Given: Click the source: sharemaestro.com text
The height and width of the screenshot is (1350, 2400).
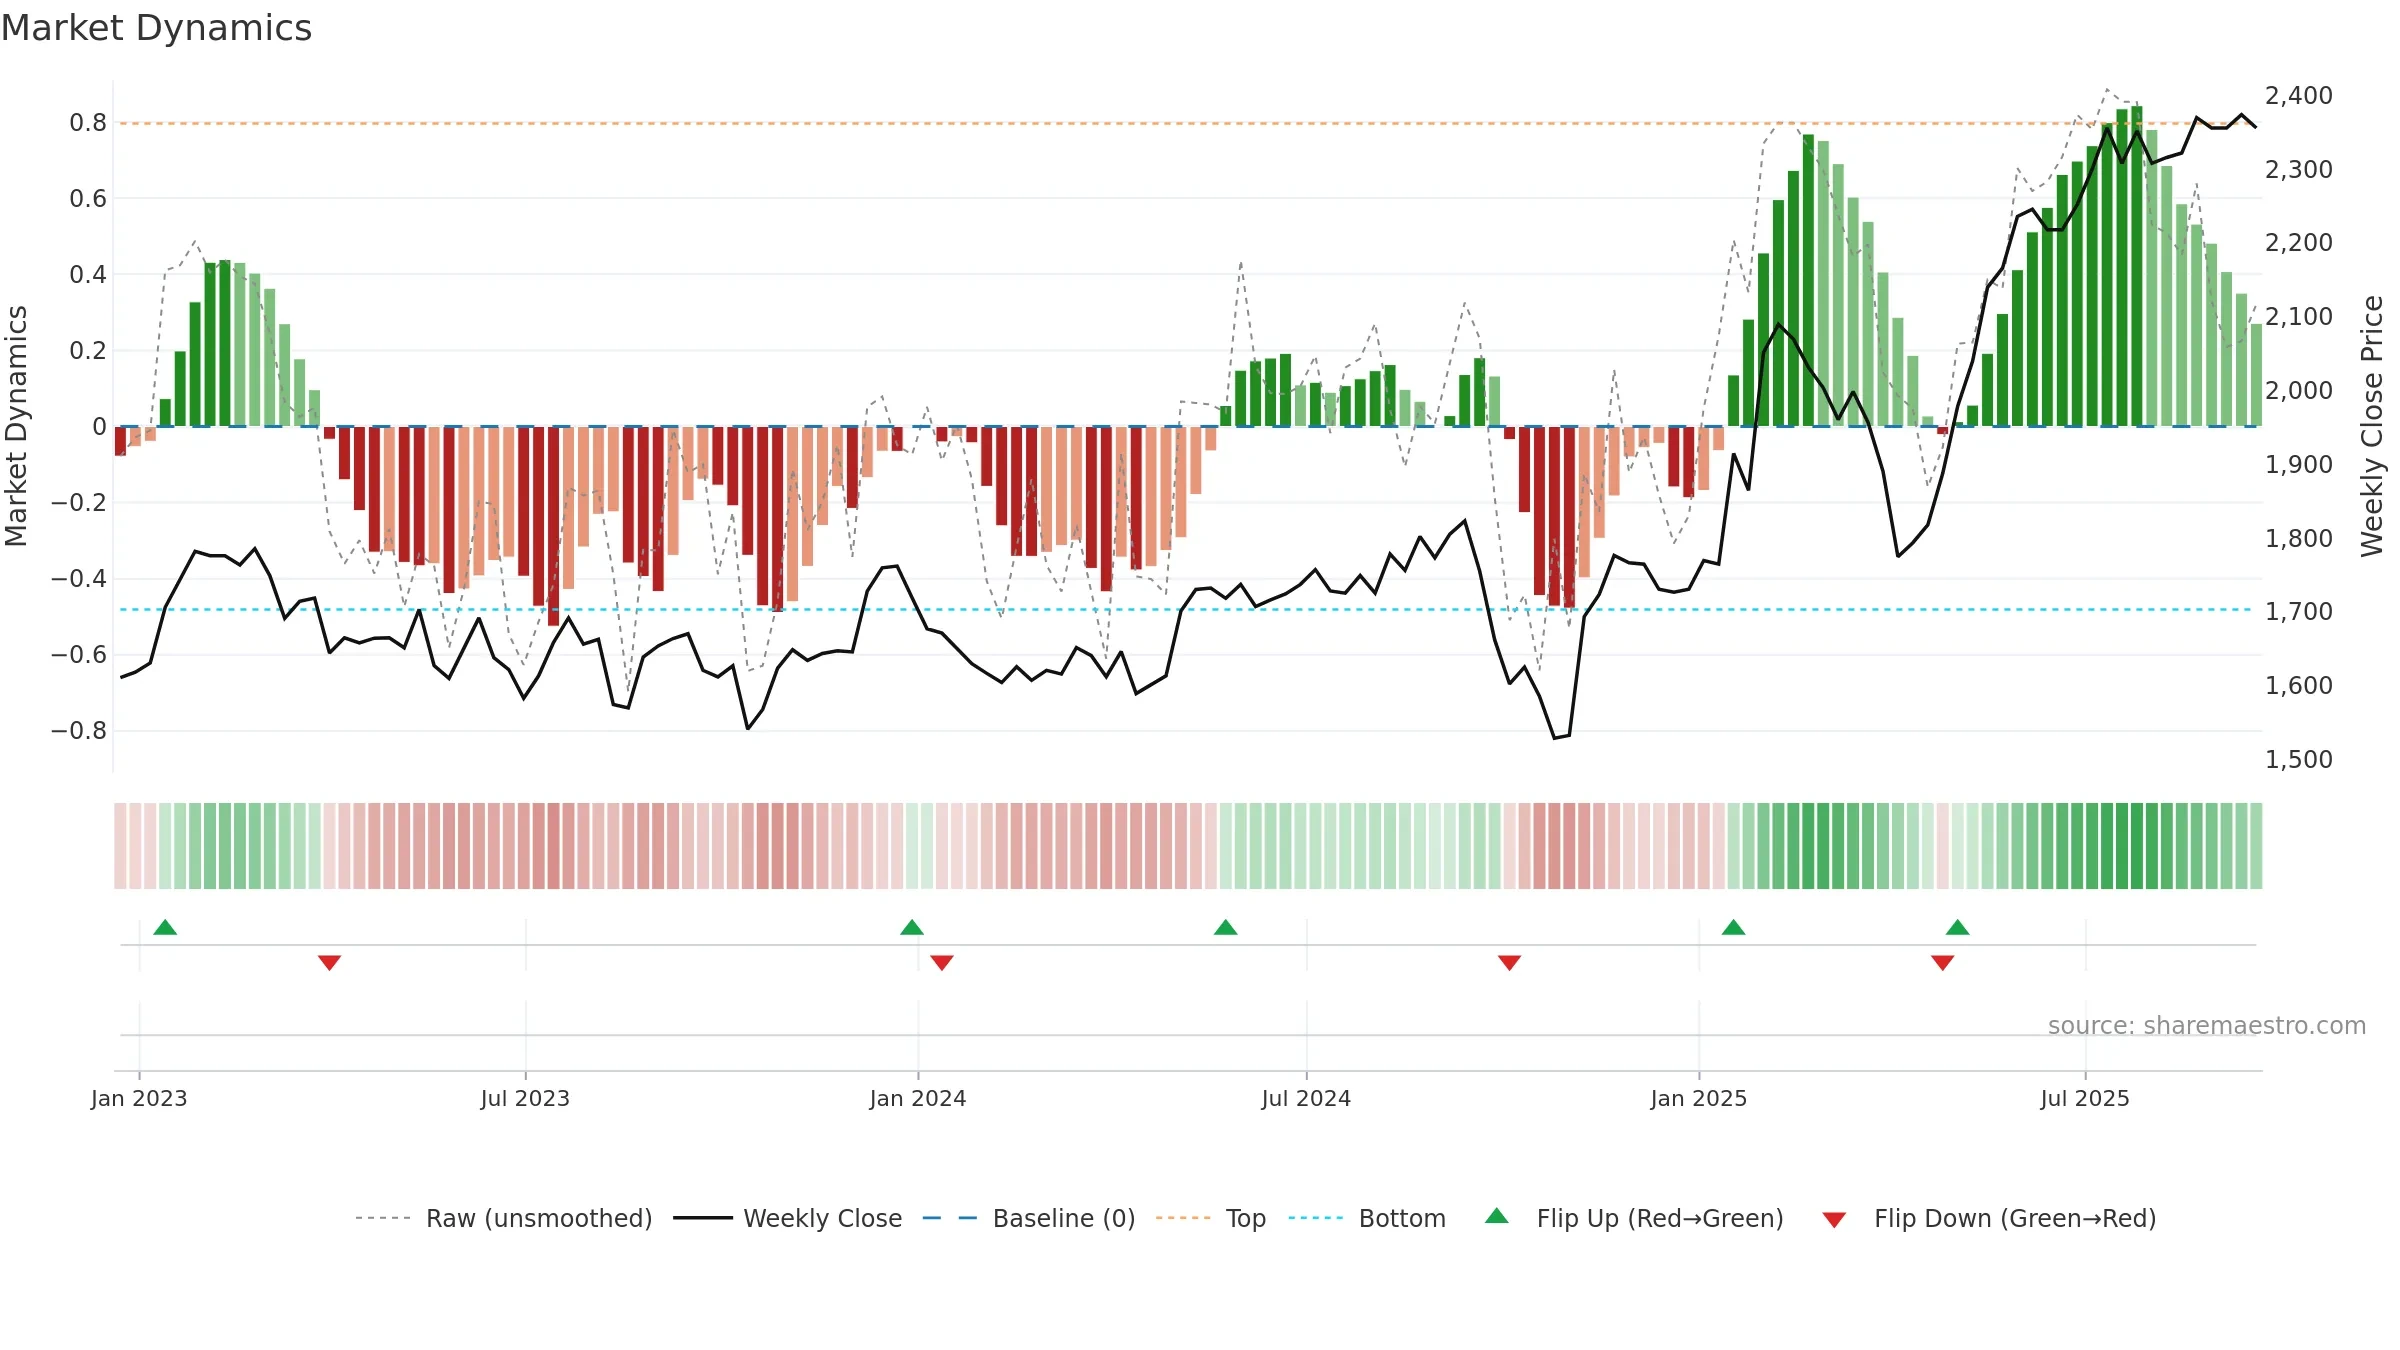Looking at the screenshot, I should (x=2207, y=1025).
